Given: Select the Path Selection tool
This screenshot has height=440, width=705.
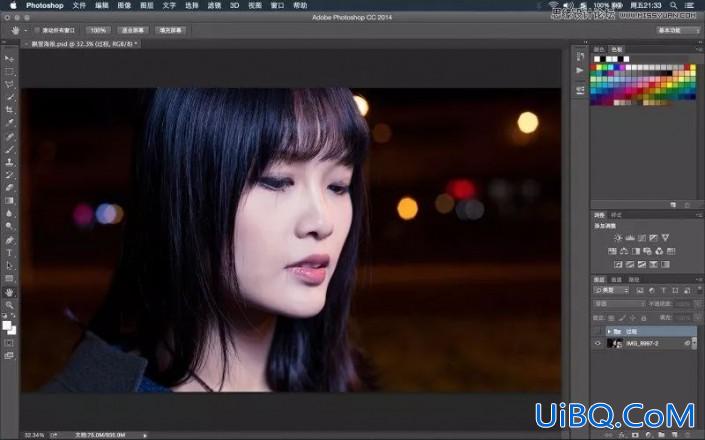Looking at the screenshot, I should (9, 266).
